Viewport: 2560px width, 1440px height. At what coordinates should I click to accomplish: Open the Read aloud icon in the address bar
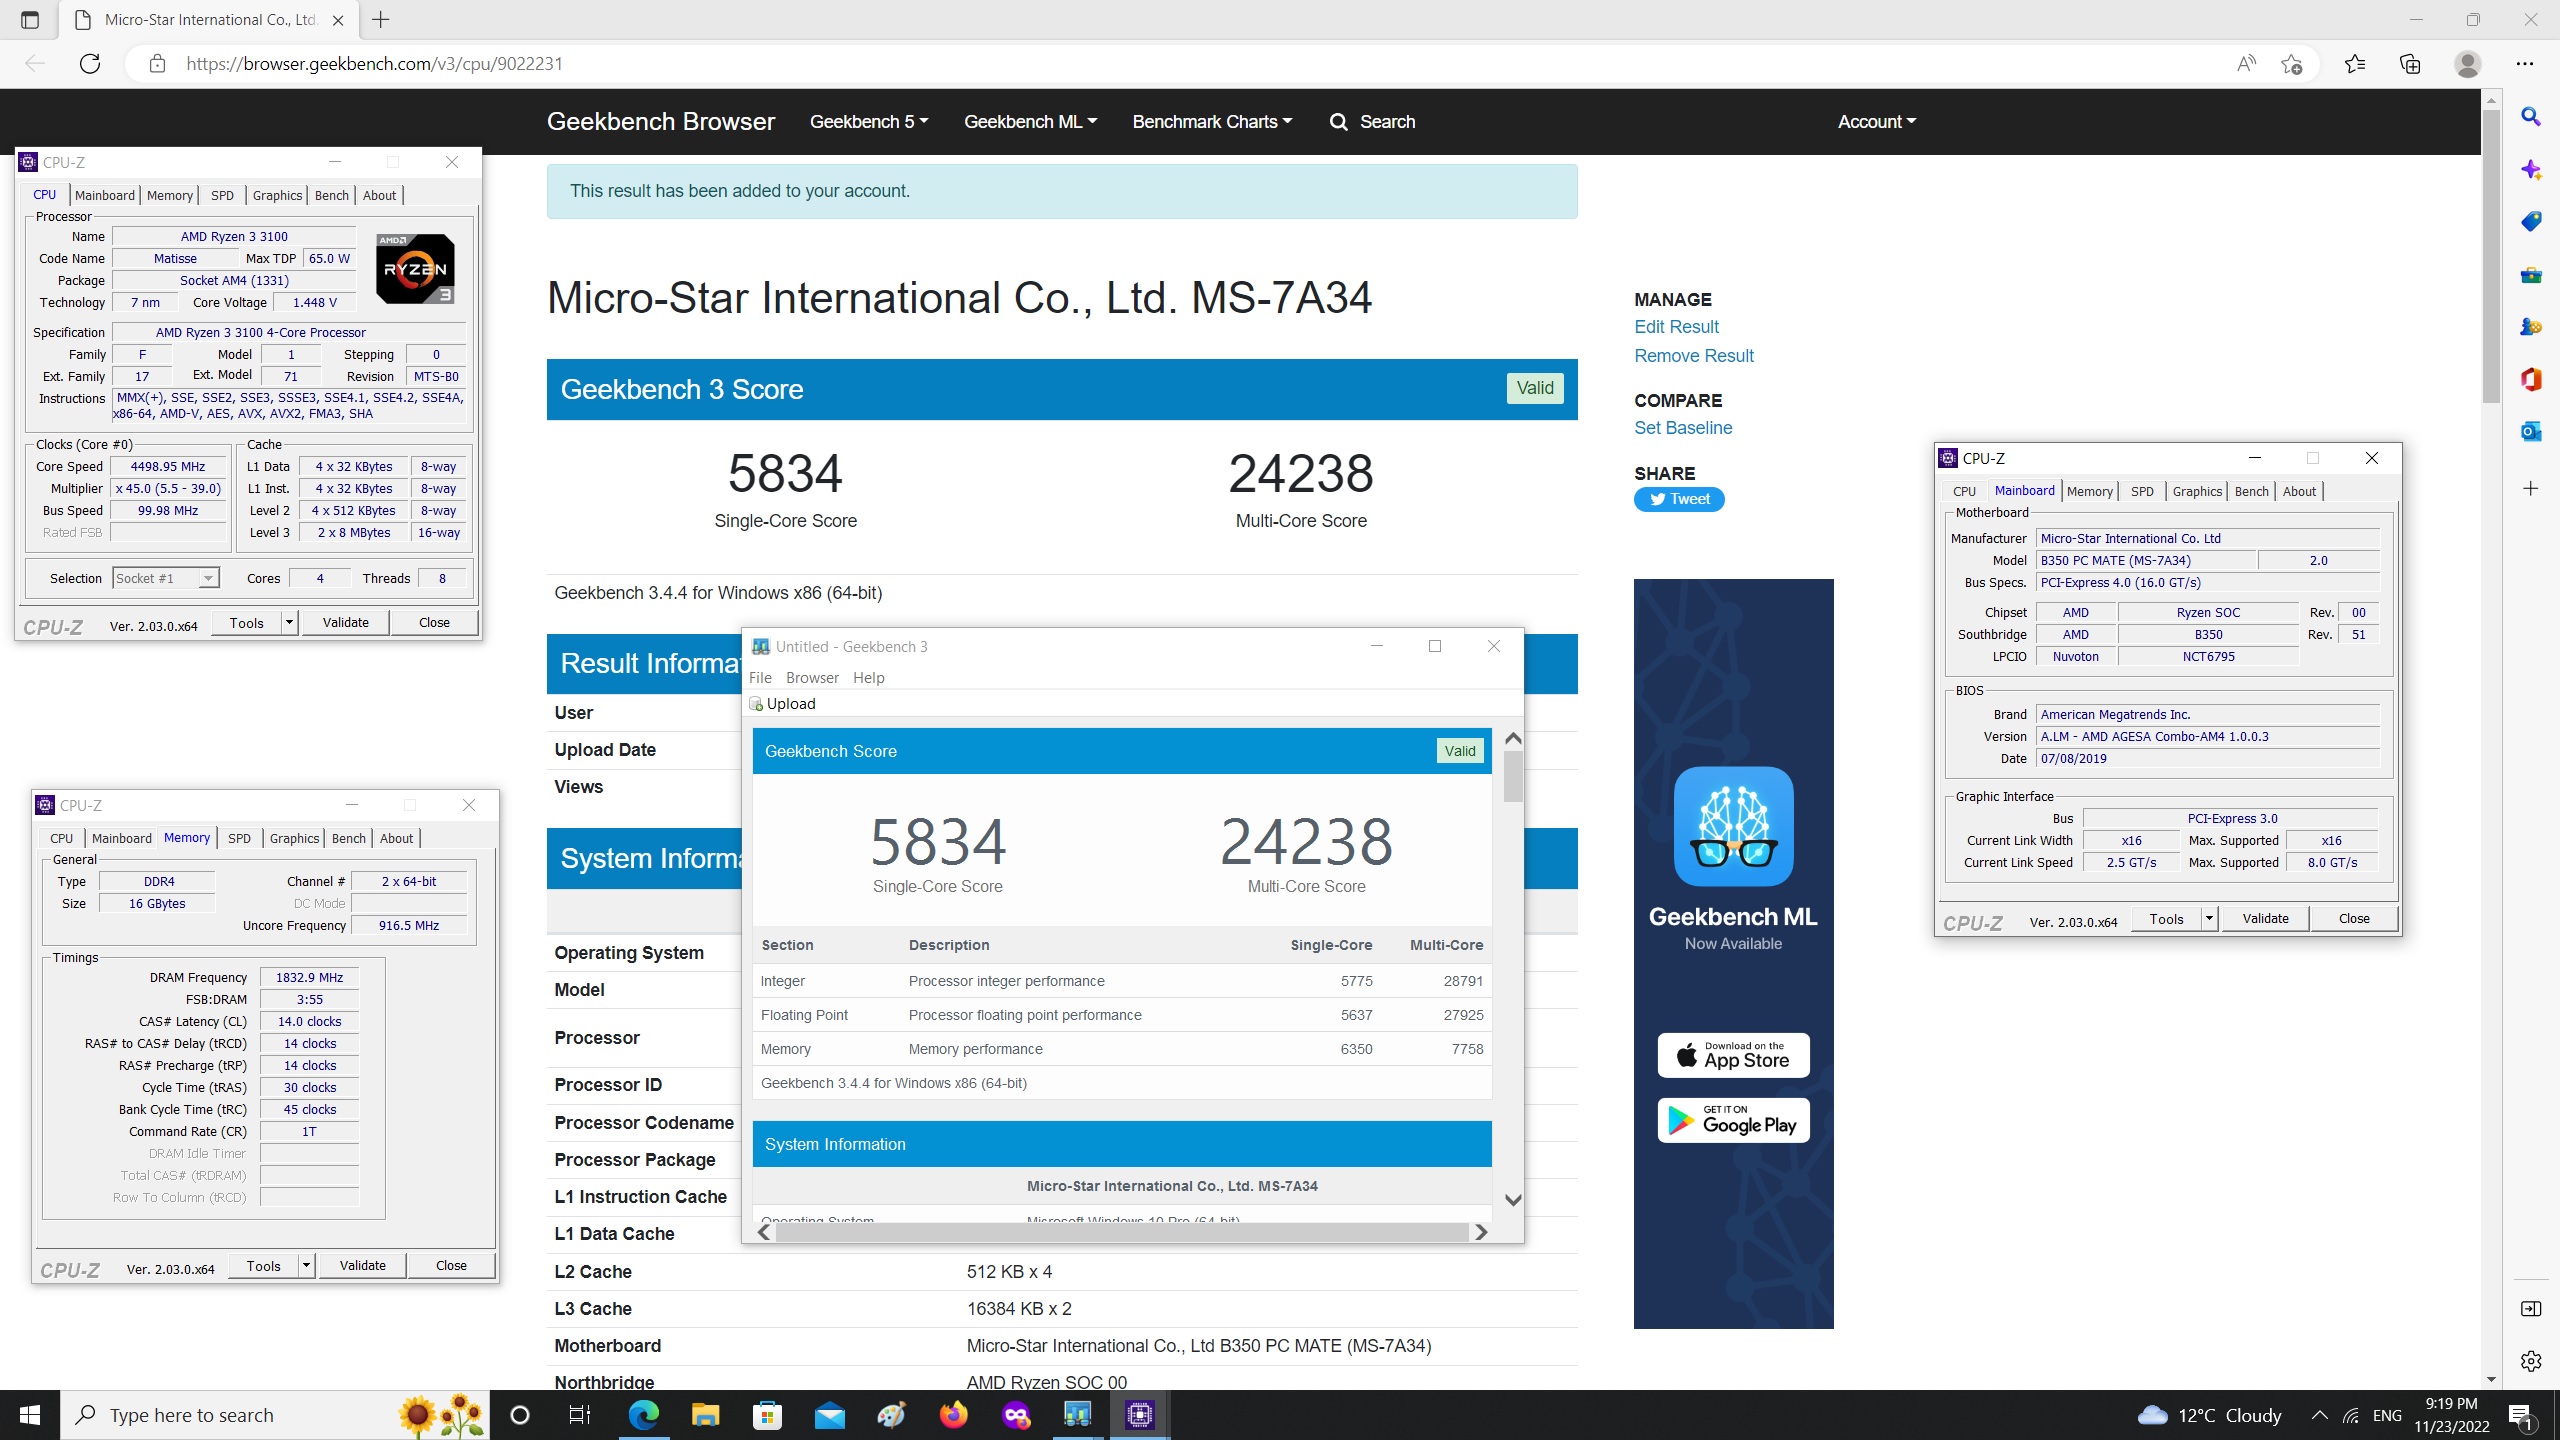(2246, 64)
